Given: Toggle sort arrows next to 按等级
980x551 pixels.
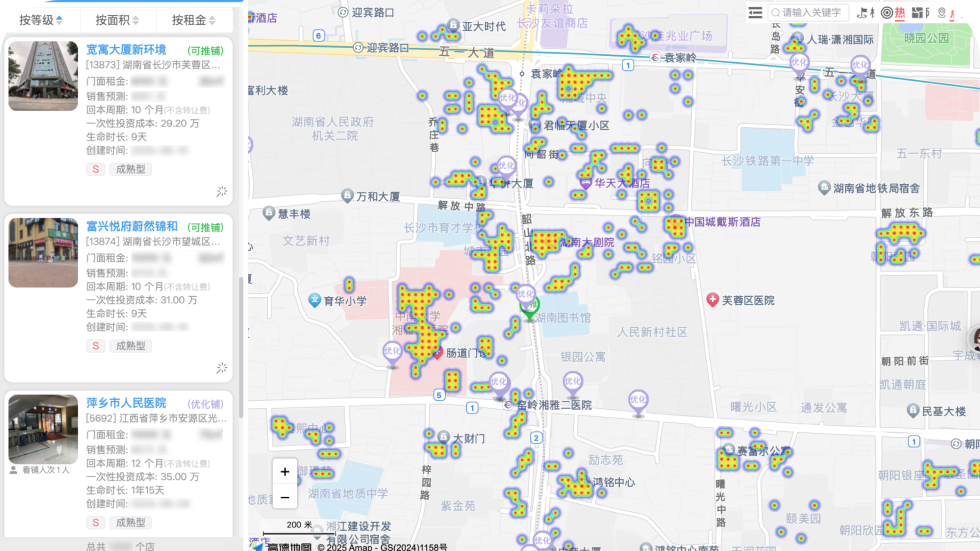Looking at the screenshot, I should 59,20.
